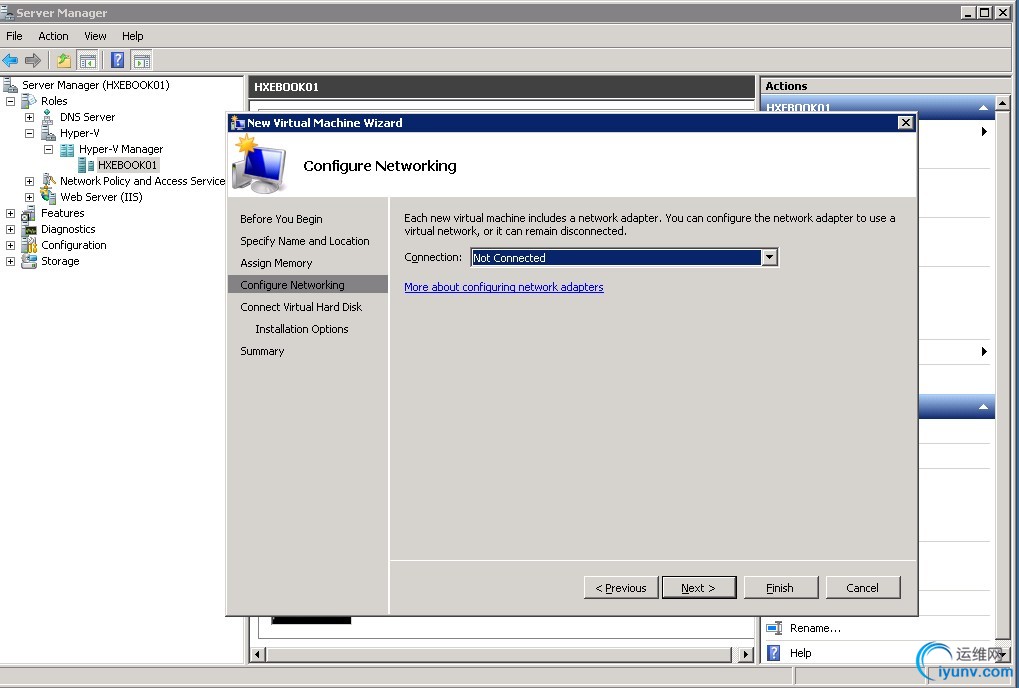Click Actions pane scrollbar up arrow
Image resolution: width=1019 pixels, height=688 pixels.
(1003, 103)
